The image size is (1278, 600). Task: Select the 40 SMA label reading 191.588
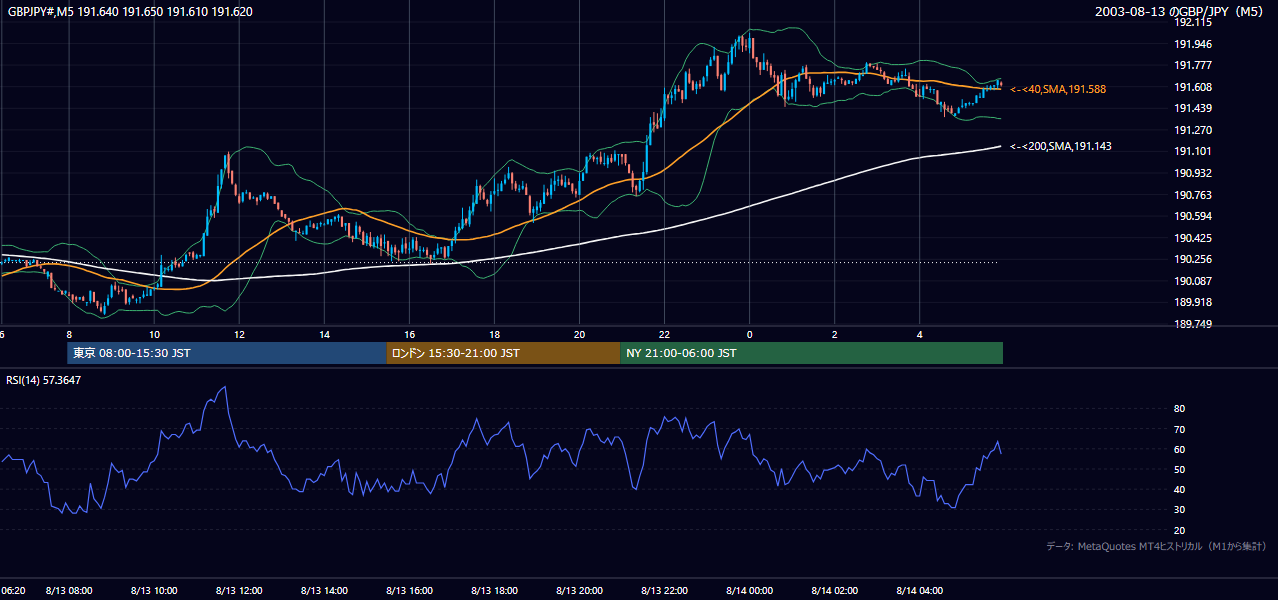click(x=1058, y=89)
